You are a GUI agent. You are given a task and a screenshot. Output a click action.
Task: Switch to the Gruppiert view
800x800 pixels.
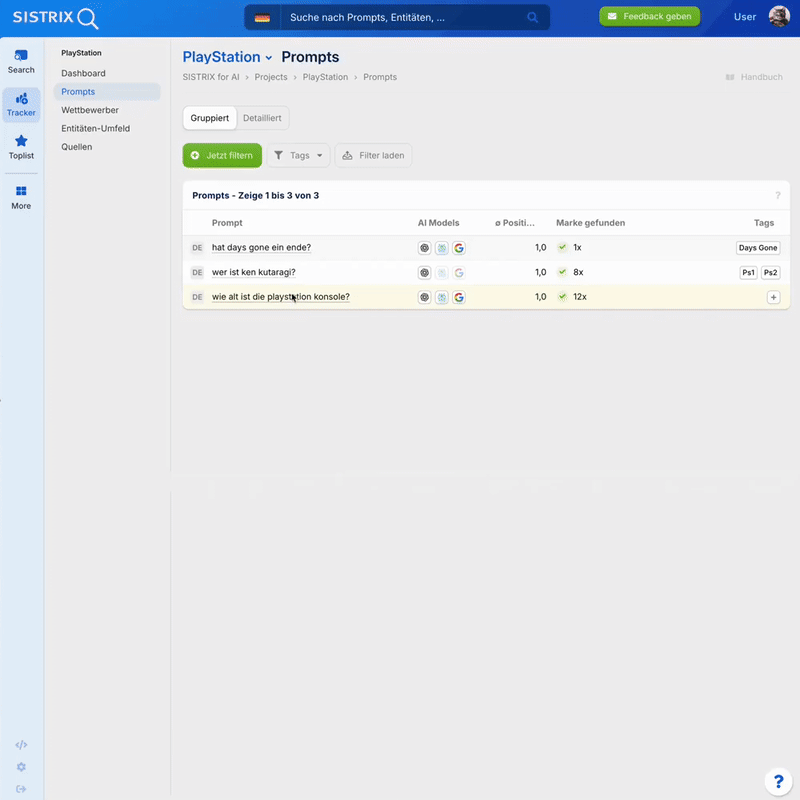tap(210, 118)
